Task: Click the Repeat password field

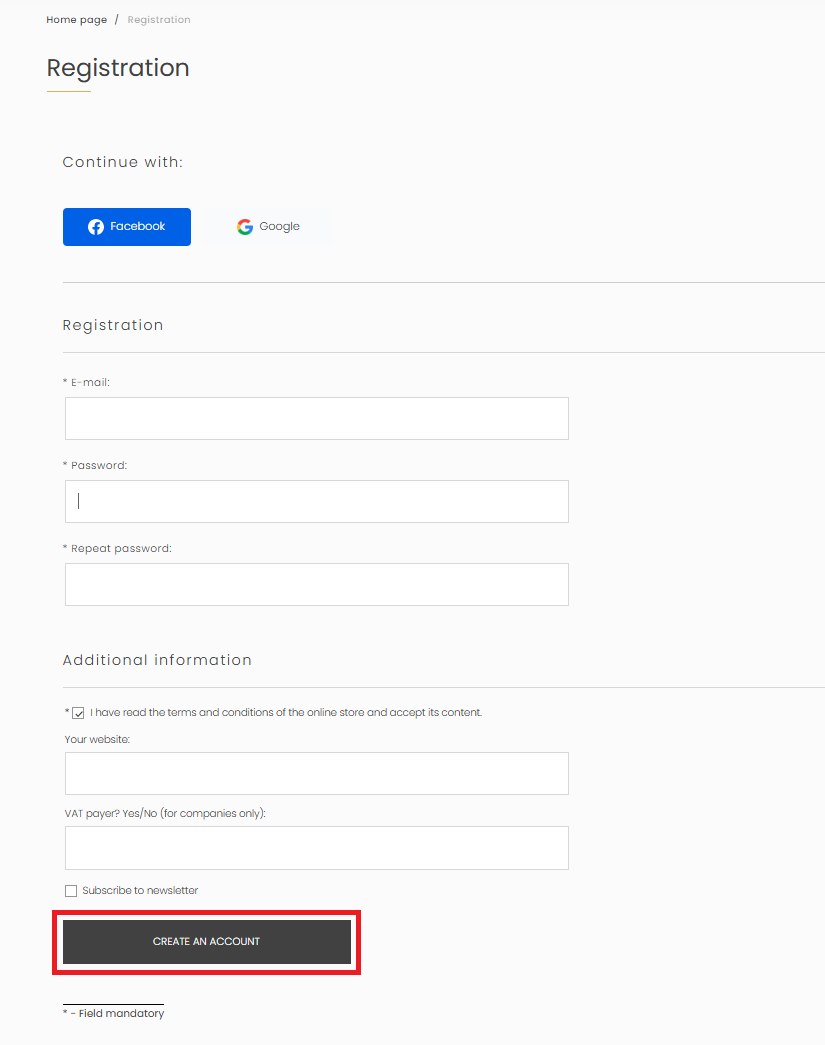Action: (x=316, y=584)
